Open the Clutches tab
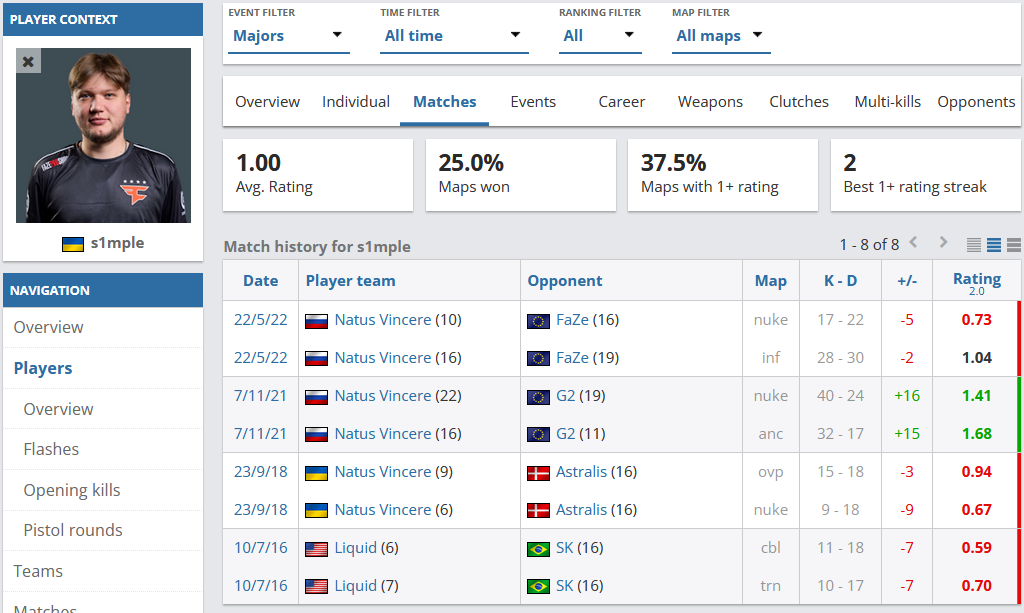 pyautogui.click(x=799, y=102)
